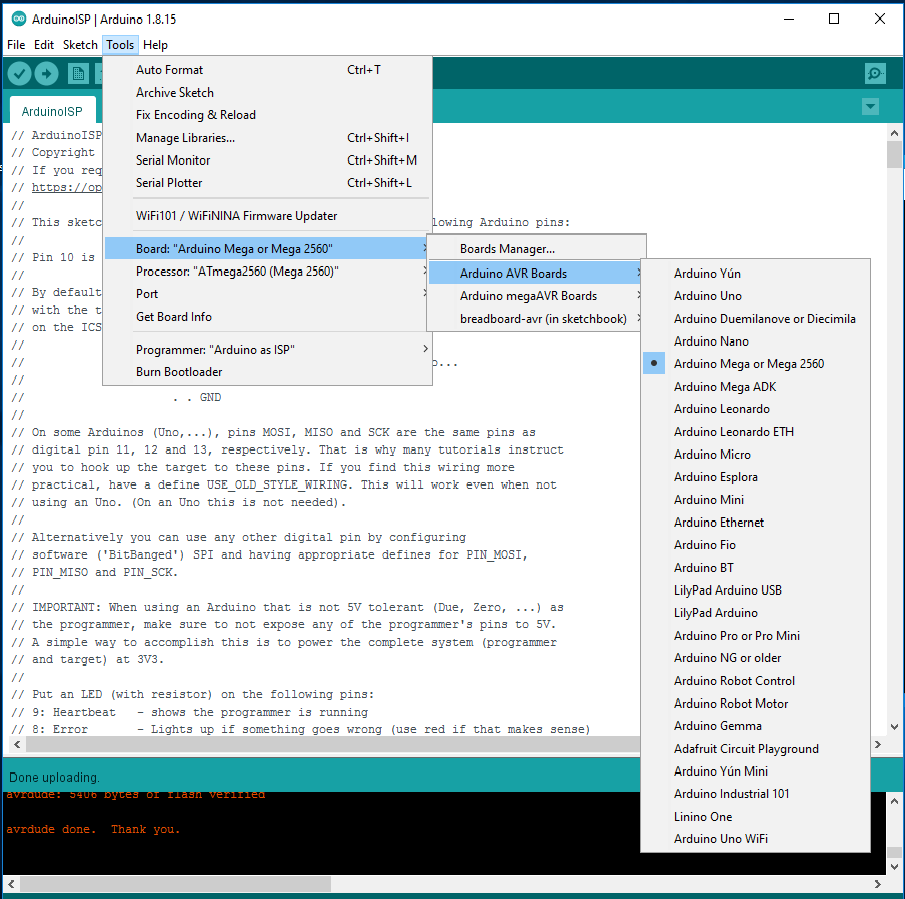Expand the Programmer: Arduino as ISP submenu

(268, 350)
